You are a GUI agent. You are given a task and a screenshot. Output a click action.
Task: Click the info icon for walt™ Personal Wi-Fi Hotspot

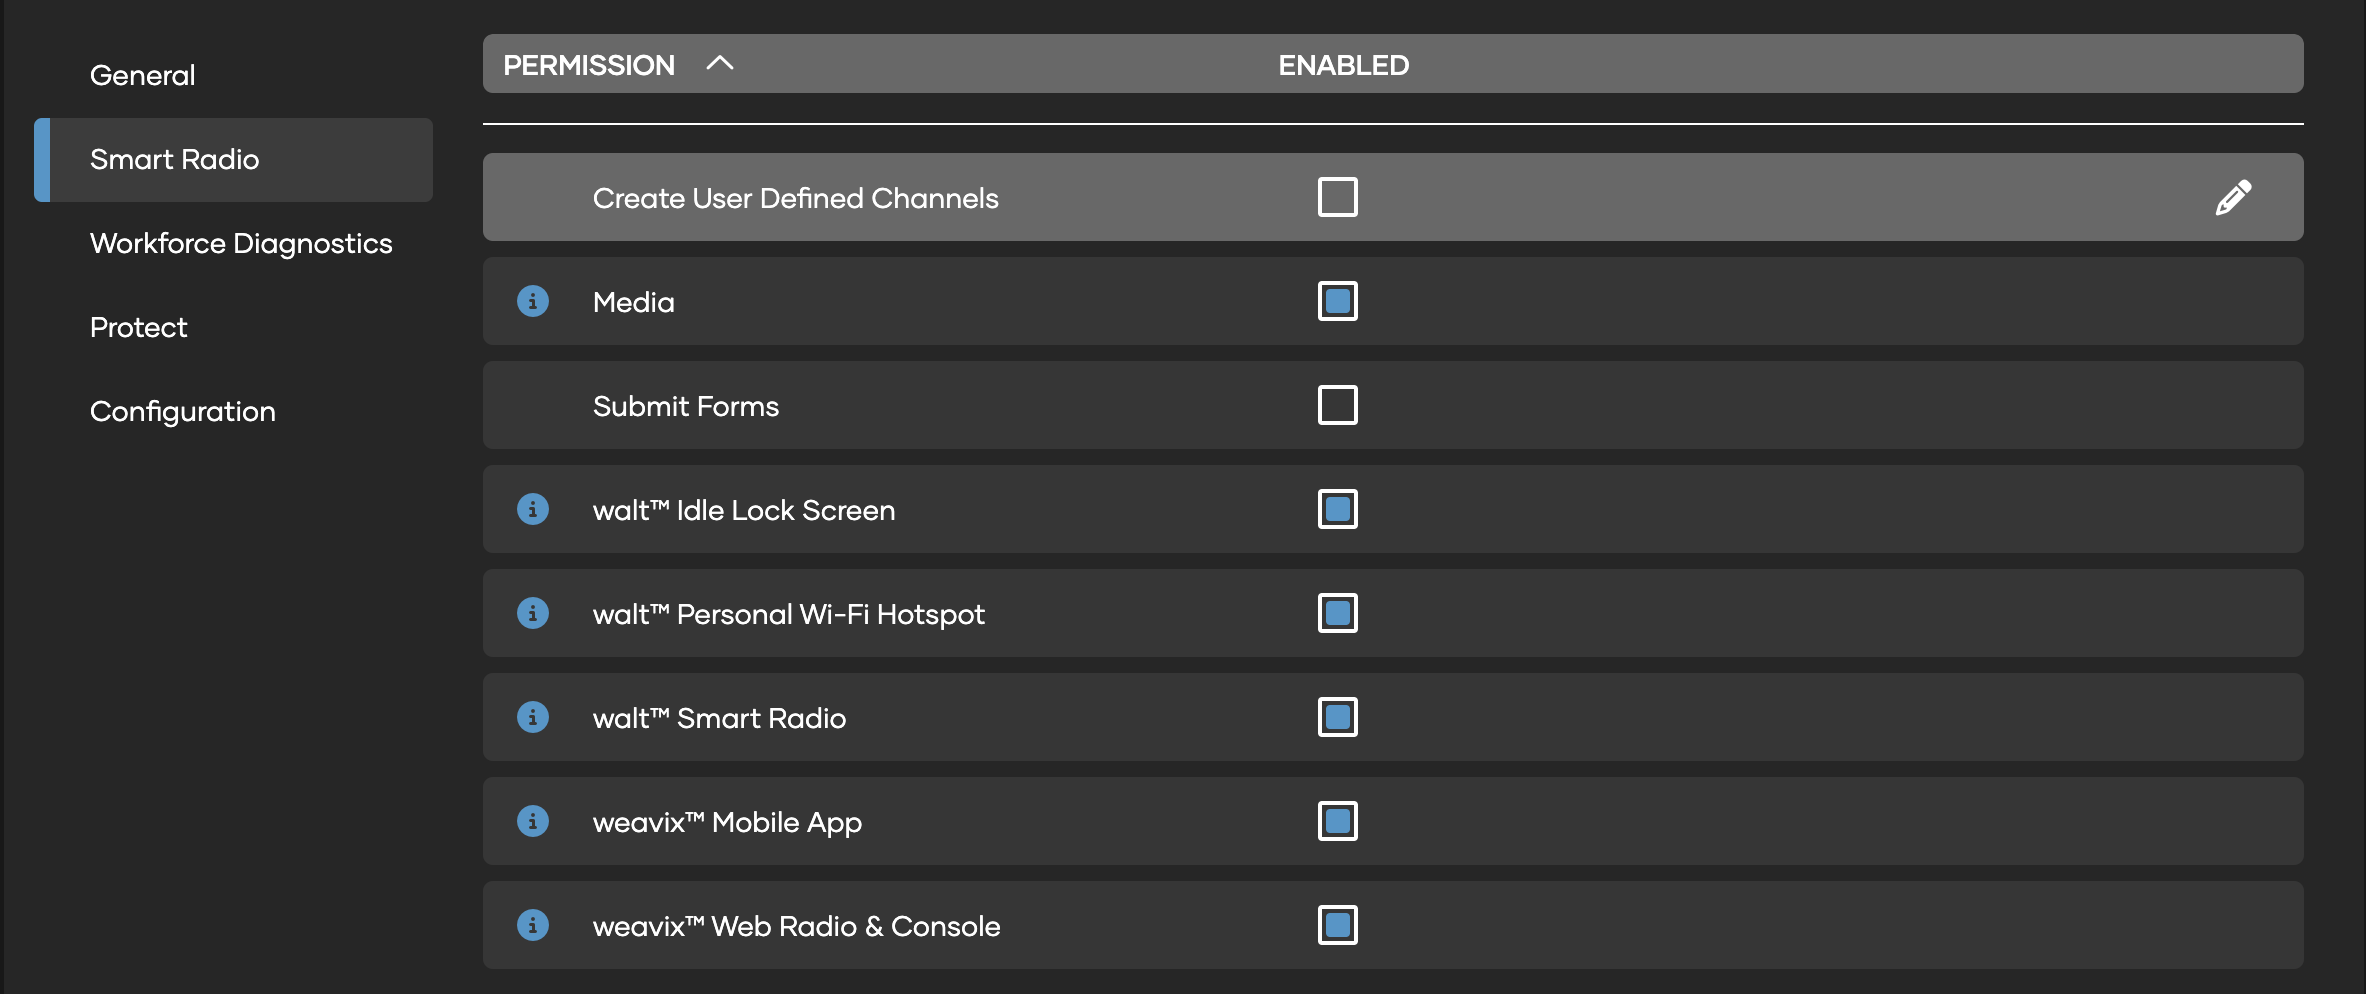pyautogui.click(x=533, y=613)
